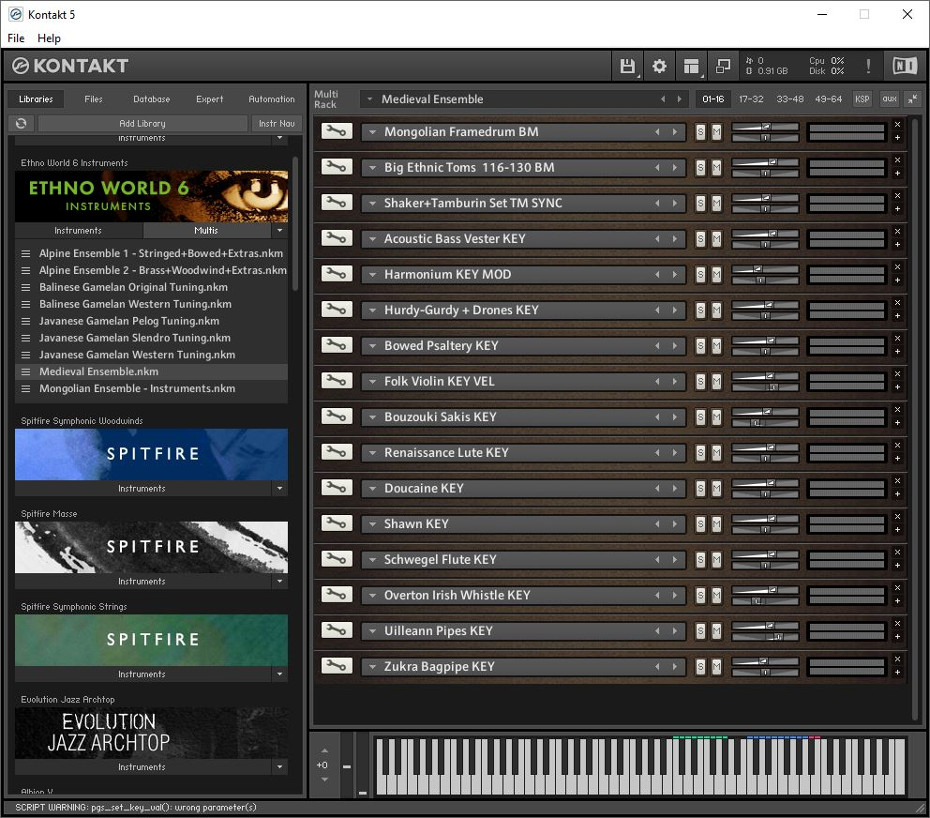
Task: Show rack page 17-32
Action: [751, 99]
